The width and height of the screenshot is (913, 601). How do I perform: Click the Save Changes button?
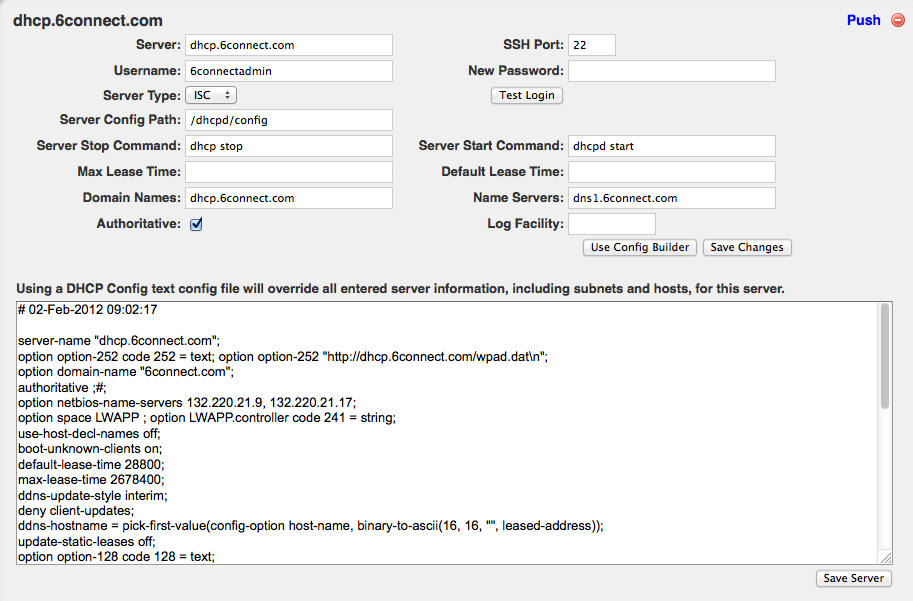tap(747, 248)
